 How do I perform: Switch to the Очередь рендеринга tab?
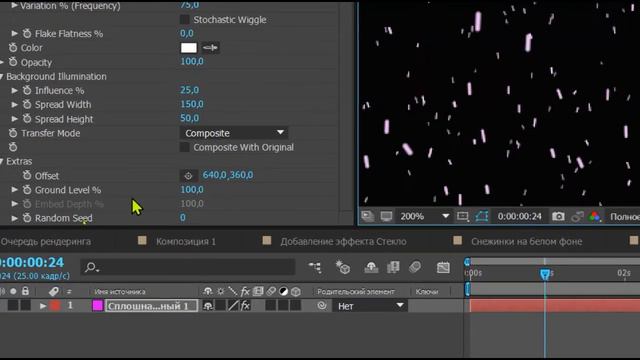click(46, 242)
